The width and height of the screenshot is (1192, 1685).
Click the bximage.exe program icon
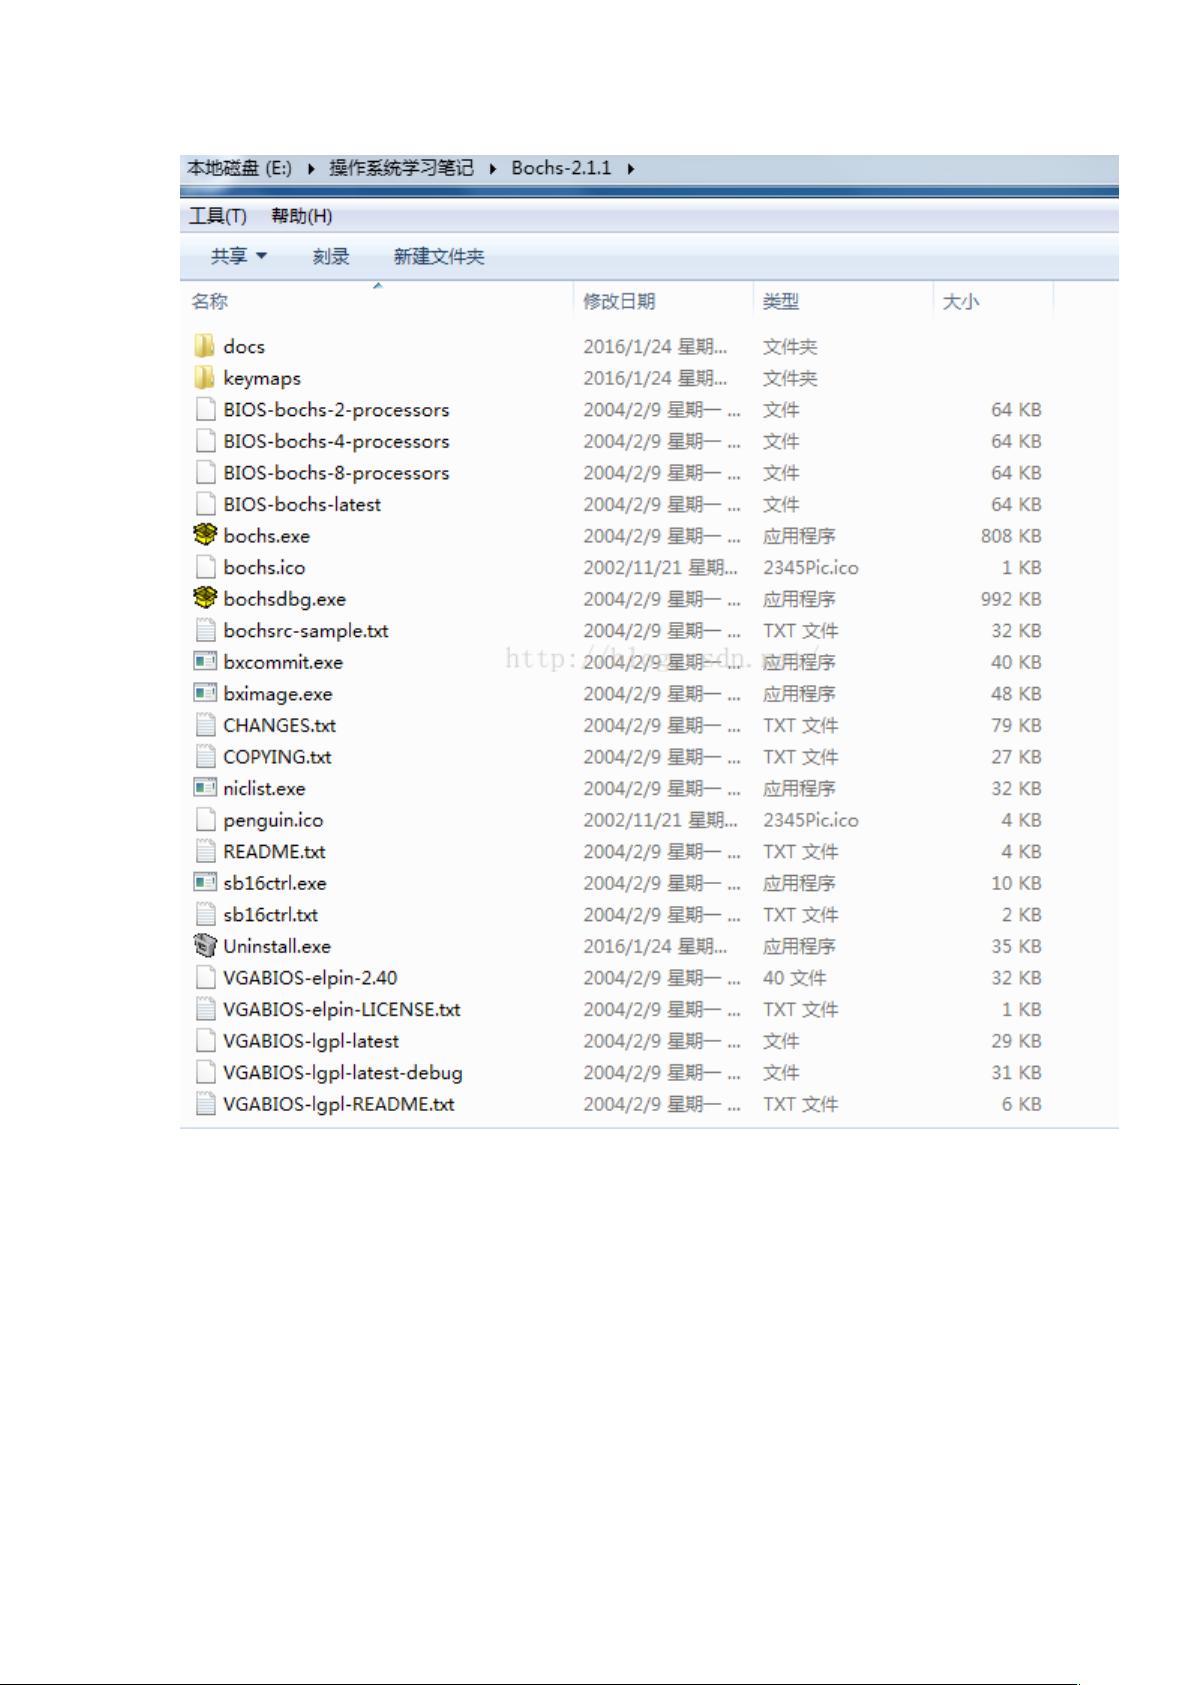pyautogui.click(x=205, y=693)
